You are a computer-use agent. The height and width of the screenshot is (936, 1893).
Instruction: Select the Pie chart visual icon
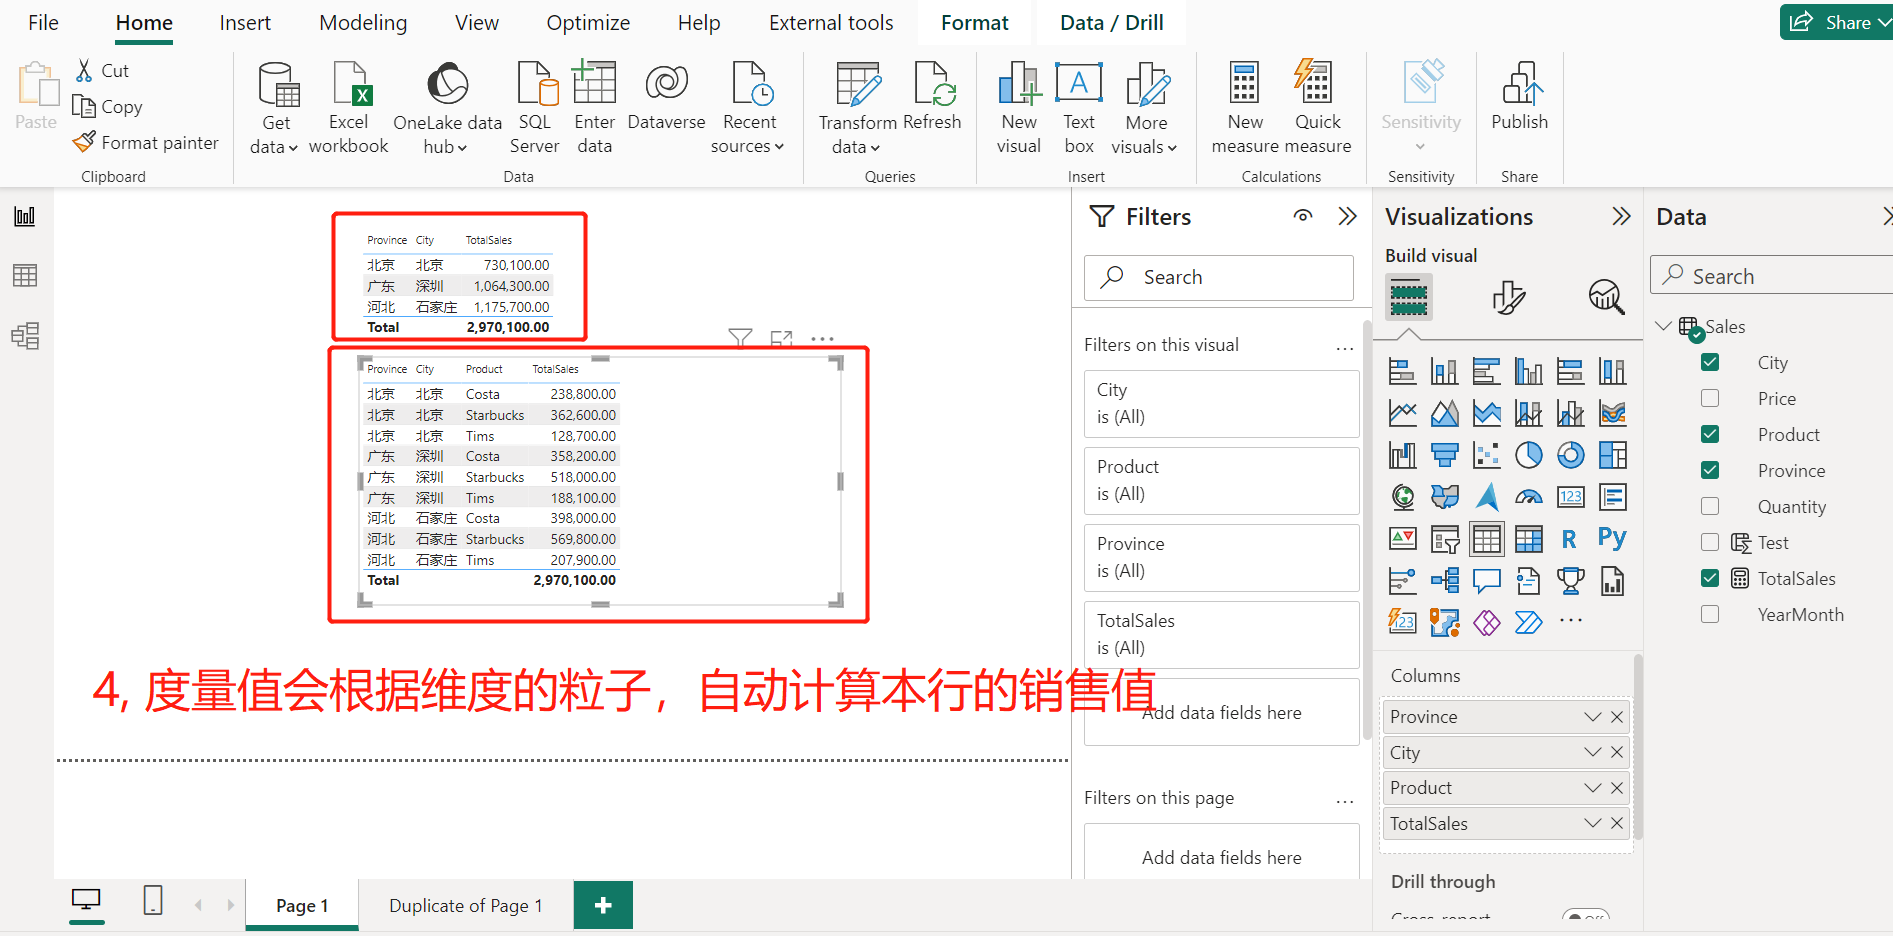pyautogui.click(x=1529, y=454)
